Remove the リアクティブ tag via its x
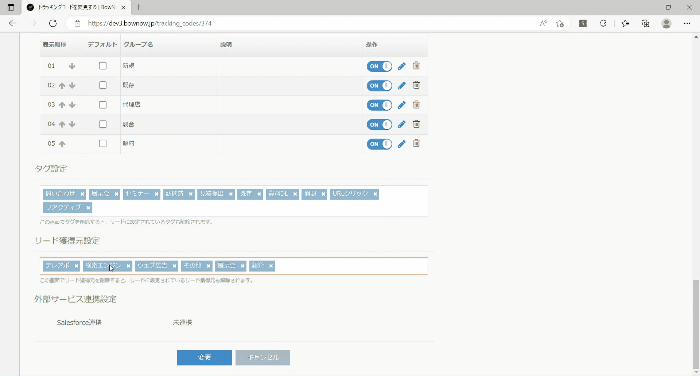Viewport: 700px width, 376px height. (88, 208)
